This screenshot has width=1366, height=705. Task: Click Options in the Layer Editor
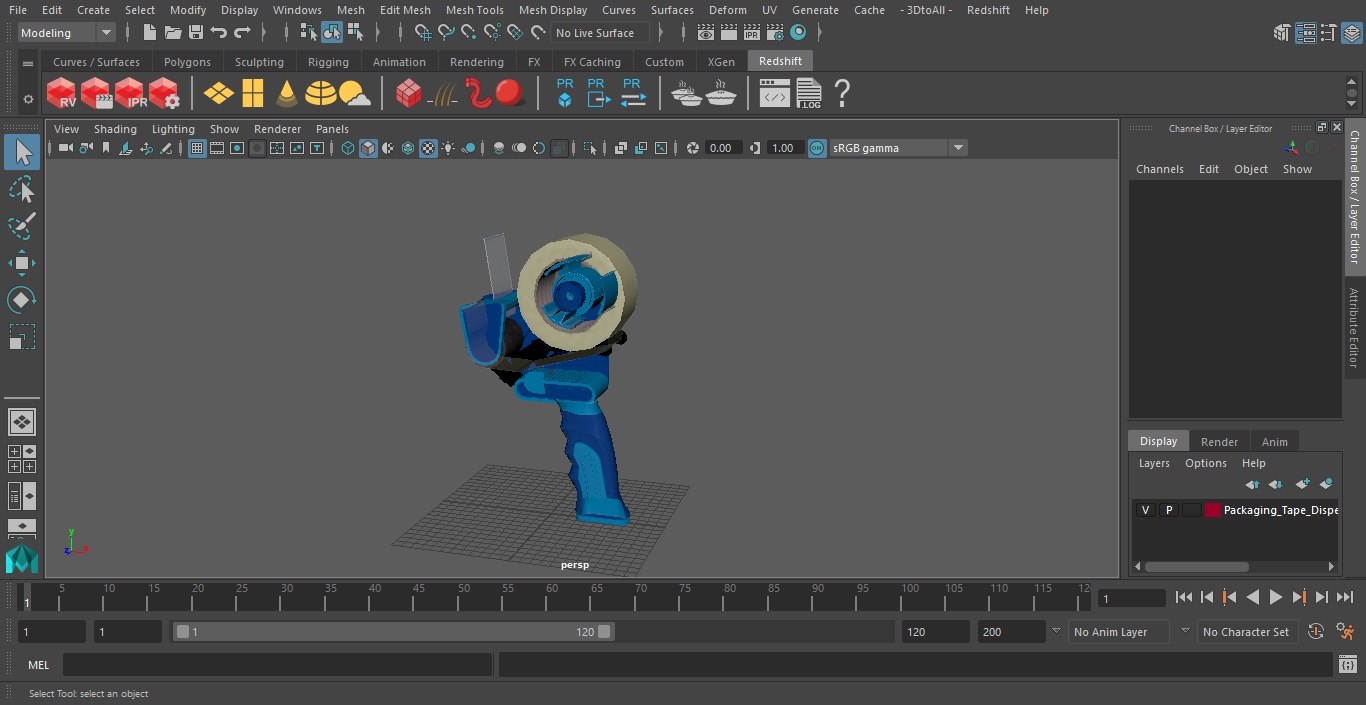click(x=1205, y=463)
